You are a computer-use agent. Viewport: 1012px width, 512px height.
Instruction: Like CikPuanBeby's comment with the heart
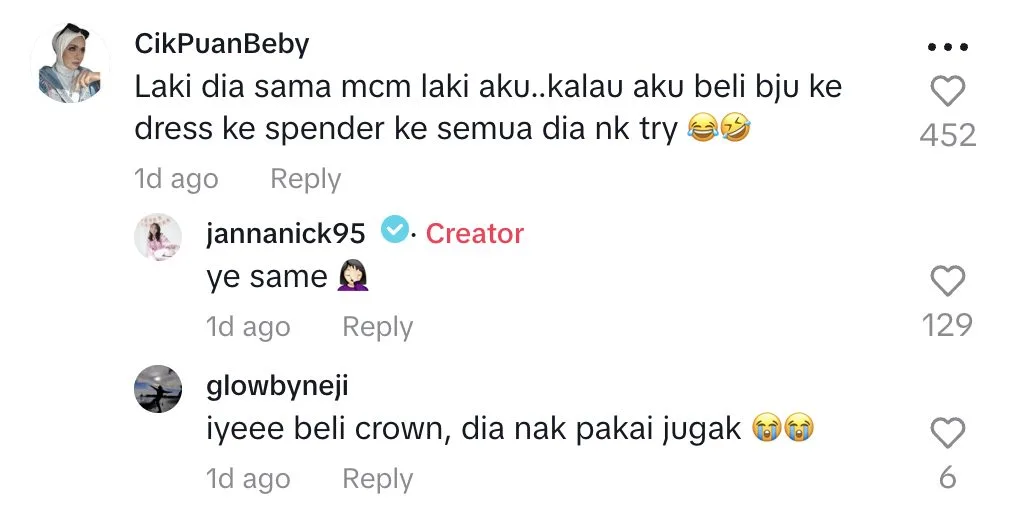(x=947, y=93)
